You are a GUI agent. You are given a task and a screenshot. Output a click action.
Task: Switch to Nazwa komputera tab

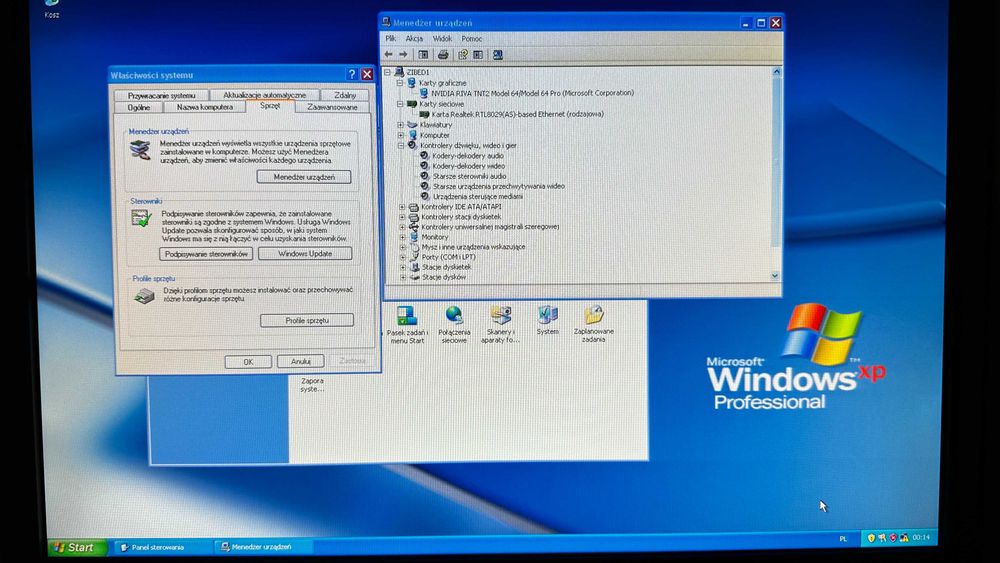click(205, 107)
